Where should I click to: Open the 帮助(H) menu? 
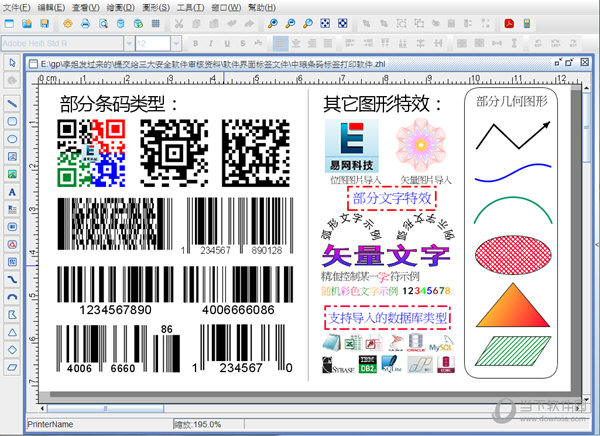pos(262,7)
